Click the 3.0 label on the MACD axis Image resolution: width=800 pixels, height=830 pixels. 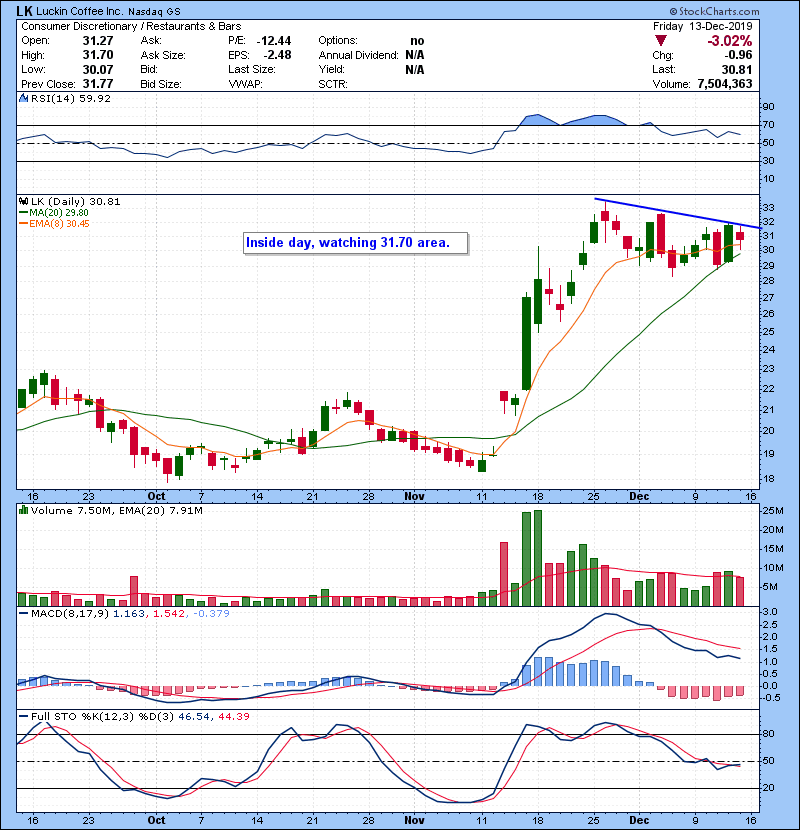pos(770,612)
